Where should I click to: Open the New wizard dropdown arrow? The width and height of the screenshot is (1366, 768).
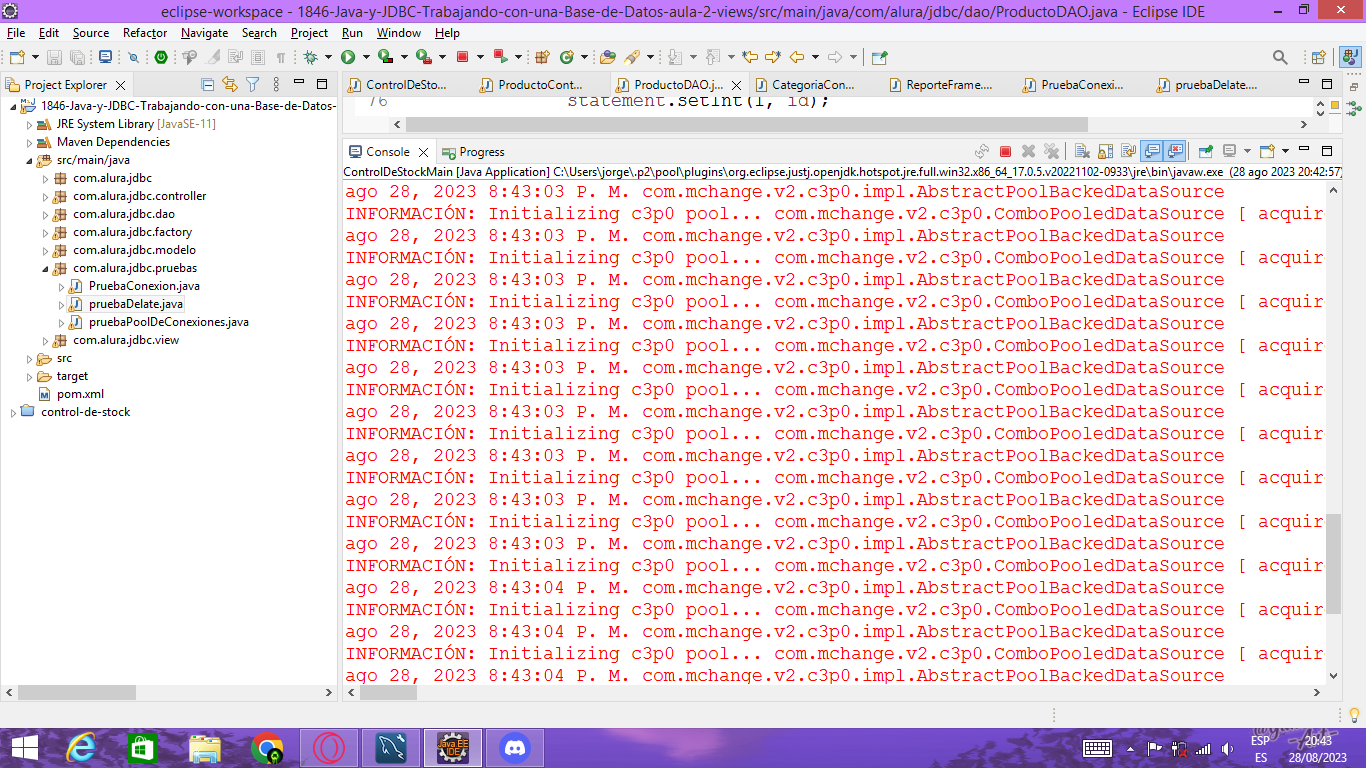[x=35, y=57]
